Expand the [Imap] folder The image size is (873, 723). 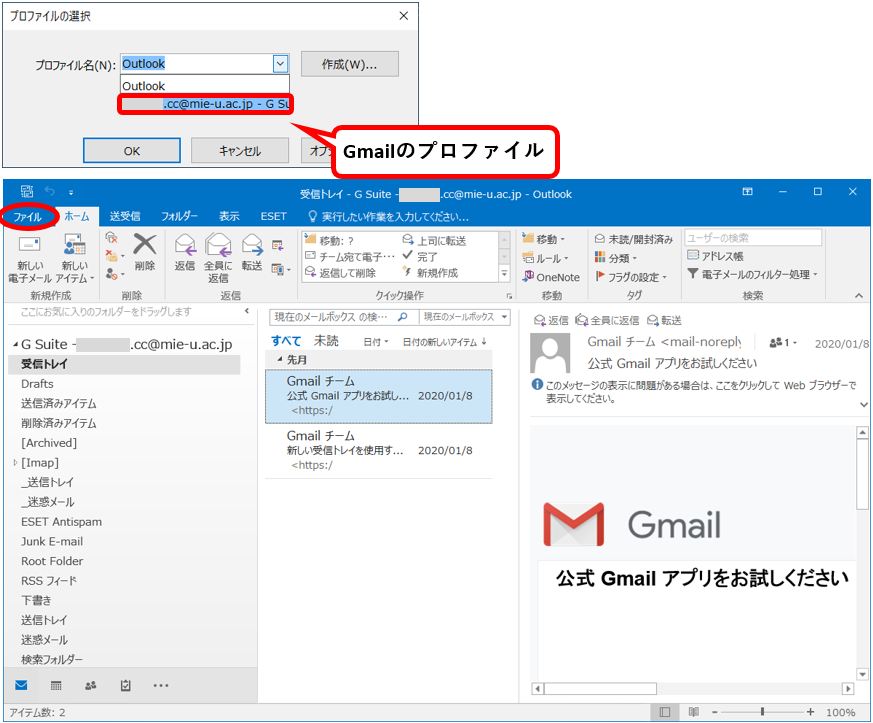click(15, 463)
